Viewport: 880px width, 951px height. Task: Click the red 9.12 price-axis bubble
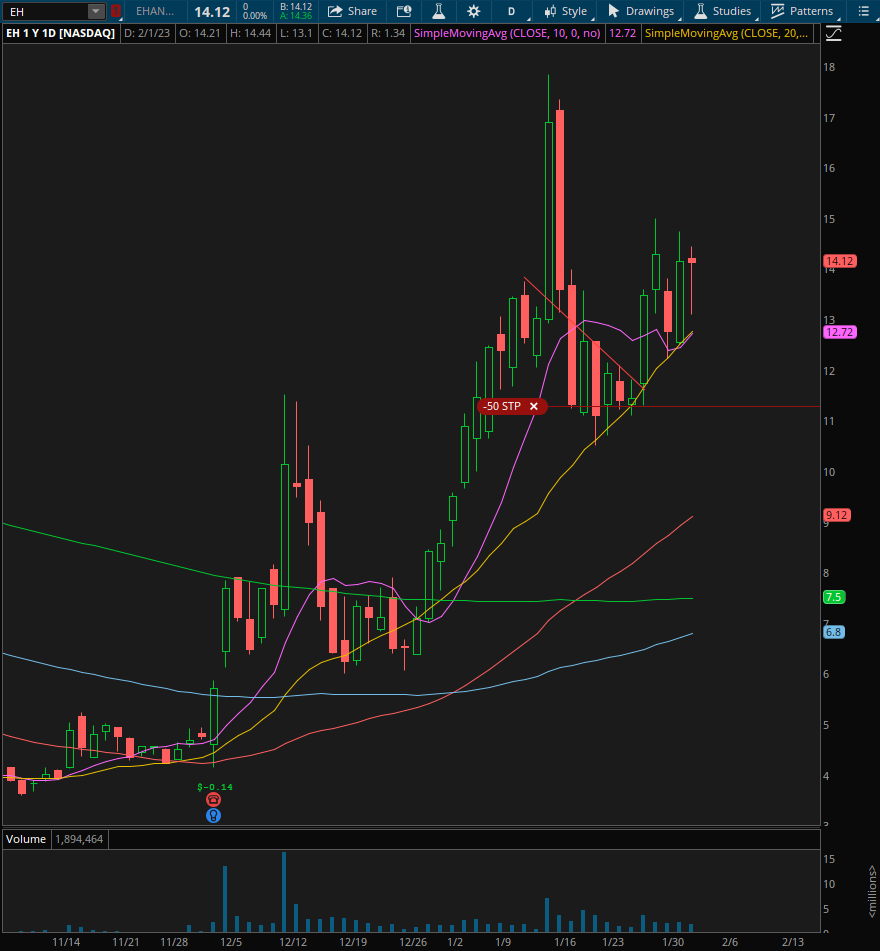[x=837, y=516]
